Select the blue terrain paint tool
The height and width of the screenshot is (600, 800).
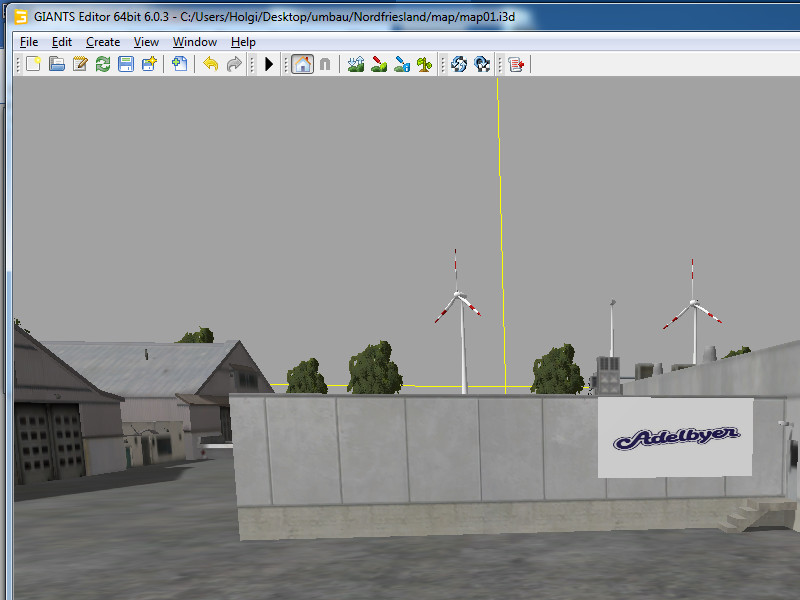[x=402, y=64]
